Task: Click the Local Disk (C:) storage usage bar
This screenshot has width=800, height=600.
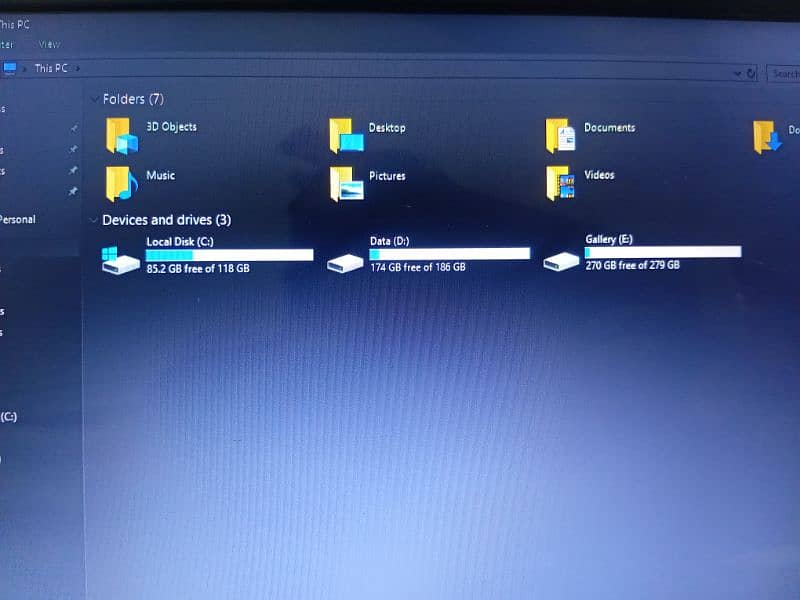Action: click(229, 255)
